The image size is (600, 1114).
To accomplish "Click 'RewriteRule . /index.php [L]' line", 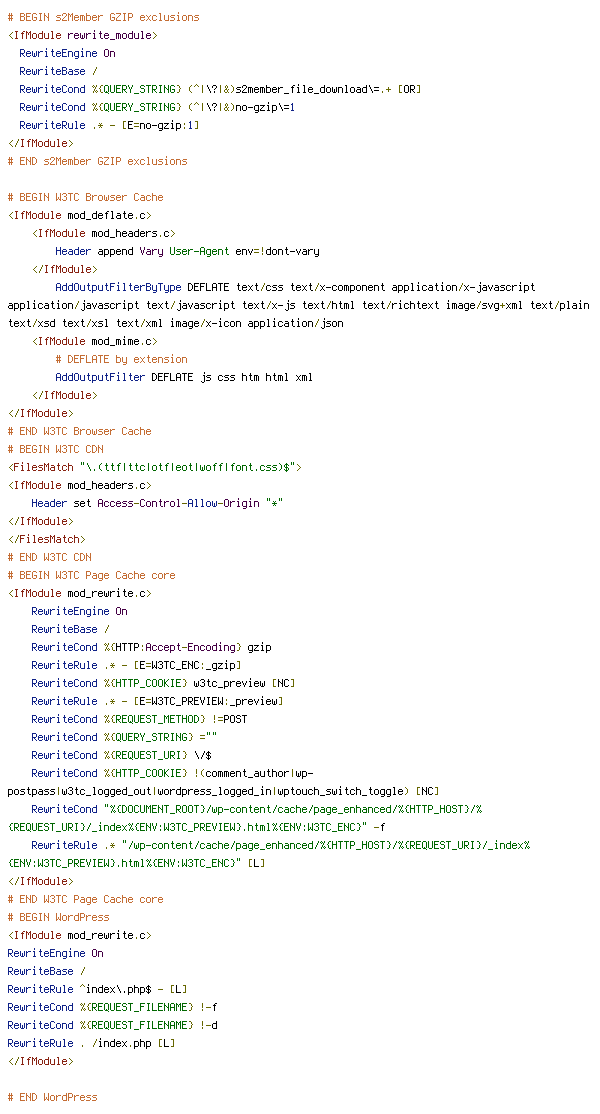I will click(91, 1043).
